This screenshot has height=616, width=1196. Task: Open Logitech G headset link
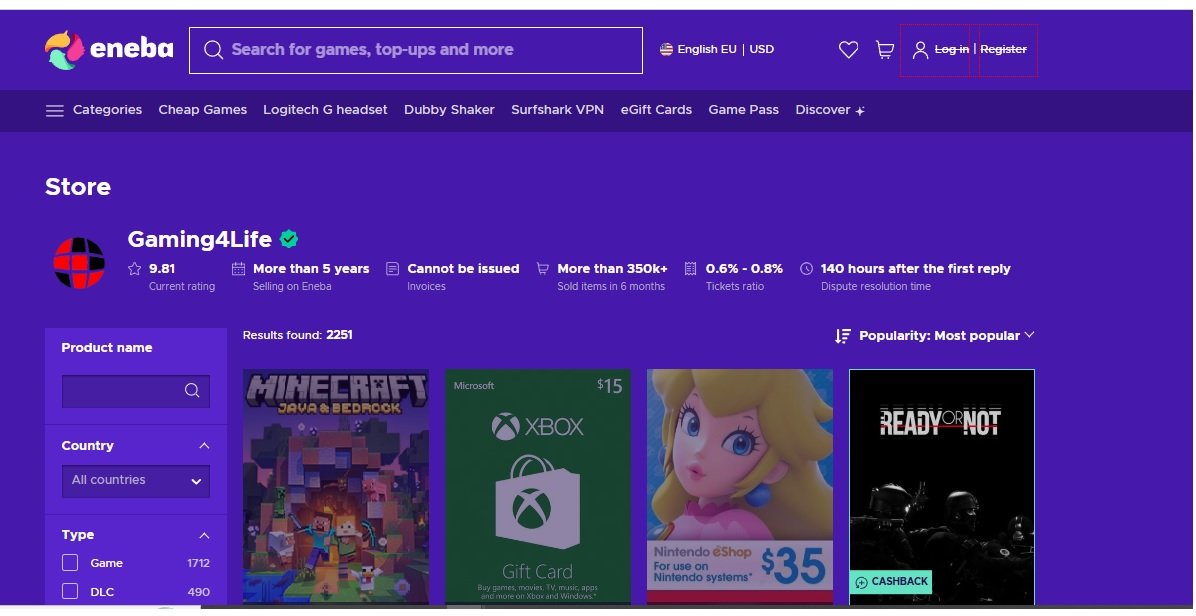[325, 110]
